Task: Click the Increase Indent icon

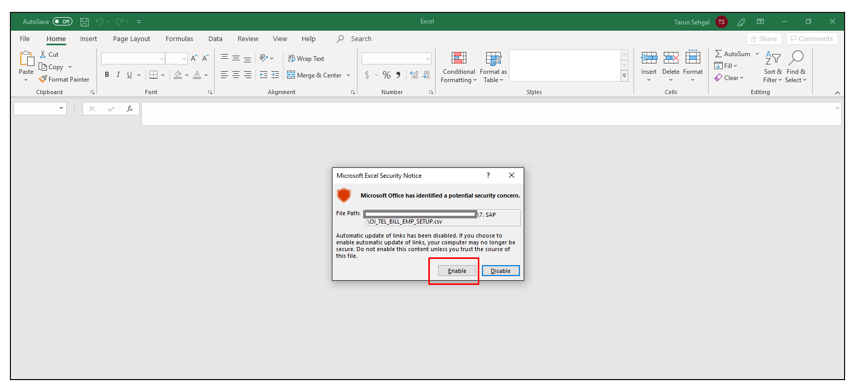Action: (x=275, y=75)
